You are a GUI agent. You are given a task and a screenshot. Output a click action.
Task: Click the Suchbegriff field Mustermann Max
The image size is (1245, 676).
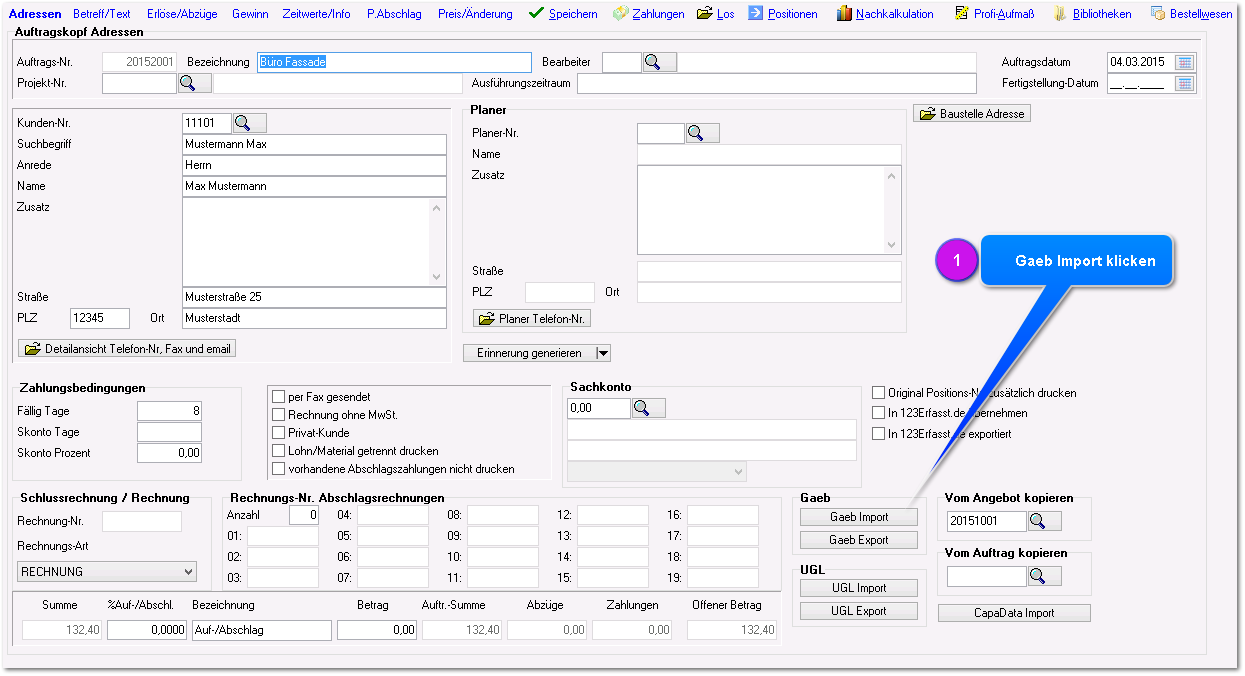point(314,144)
